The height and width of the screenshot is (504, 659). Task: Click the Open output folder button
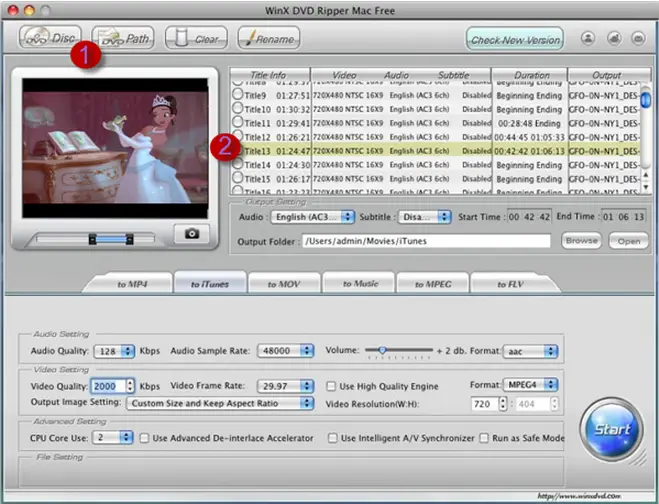tap(628, 241)
